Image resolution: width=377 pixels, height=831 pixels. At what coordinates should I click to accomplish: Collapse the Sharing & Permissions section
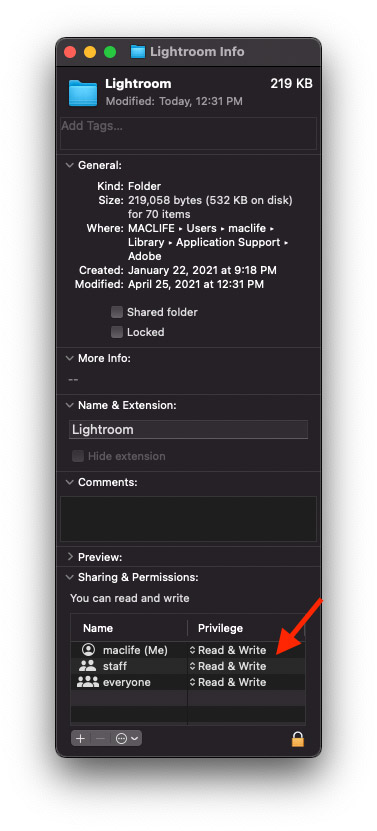click(69, 577)
